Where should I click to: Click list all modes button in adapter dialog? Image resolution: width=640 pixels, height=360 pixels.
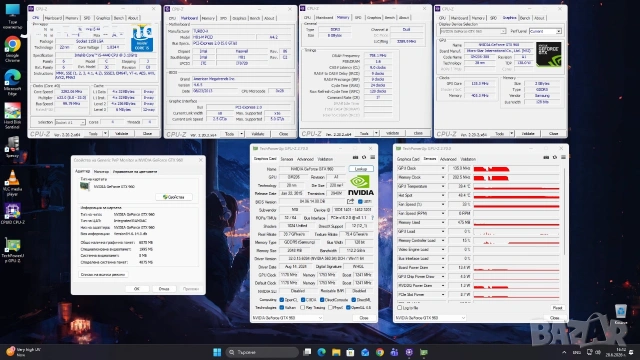click(102, 274)
